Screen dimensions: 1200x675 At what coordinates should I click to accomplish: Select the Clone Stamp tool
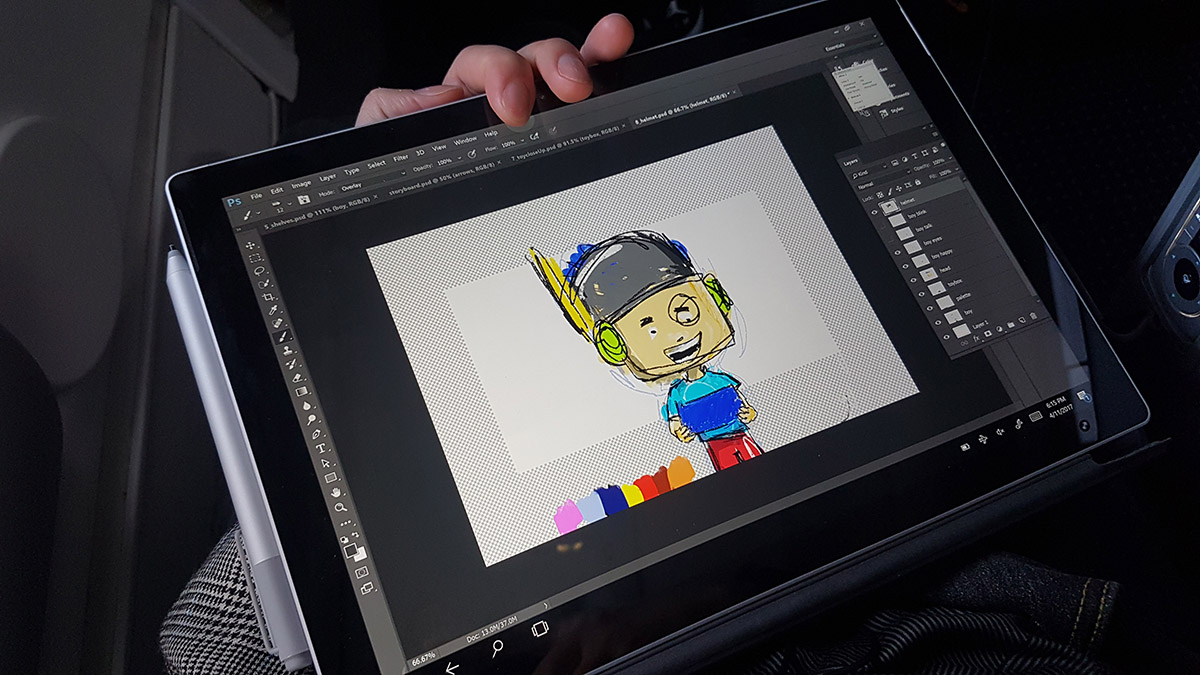pyautogui.click(x=286, y=350)
